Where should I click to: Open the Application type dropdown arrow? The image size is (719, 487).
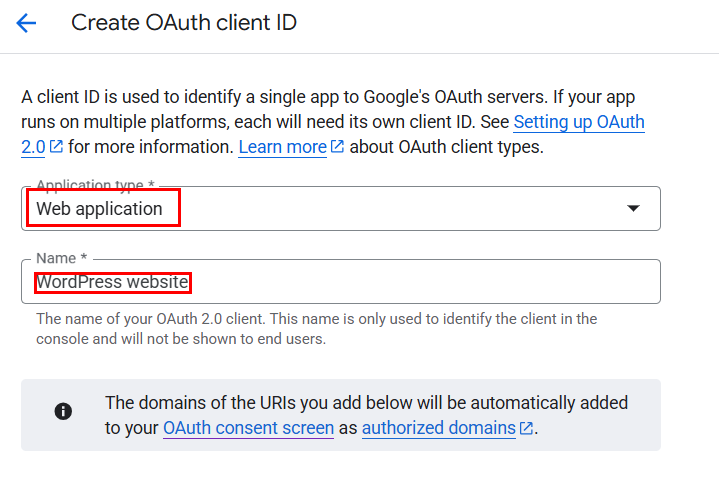pyautogui.click(x=633, y=209)
